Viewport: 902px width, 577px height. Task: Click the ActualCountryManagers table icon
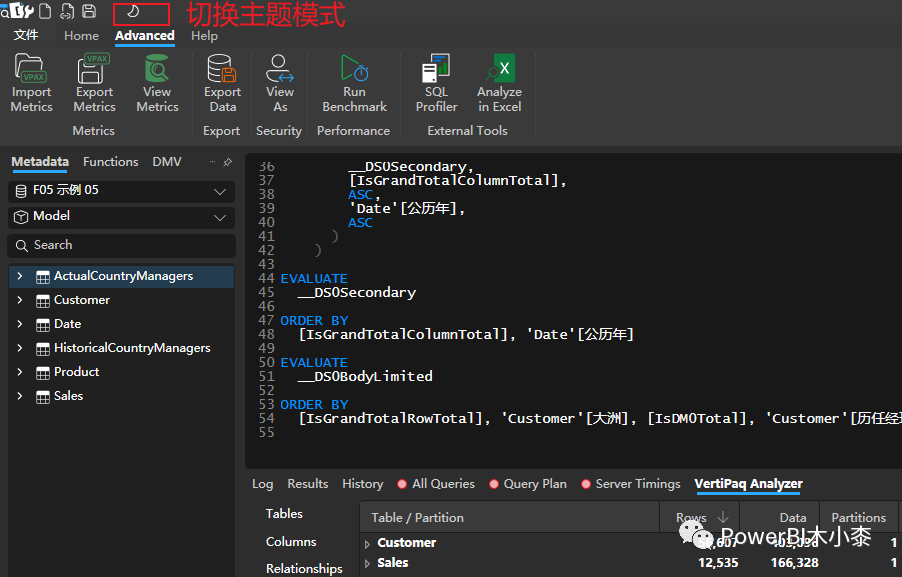click(x=43, y=277)
